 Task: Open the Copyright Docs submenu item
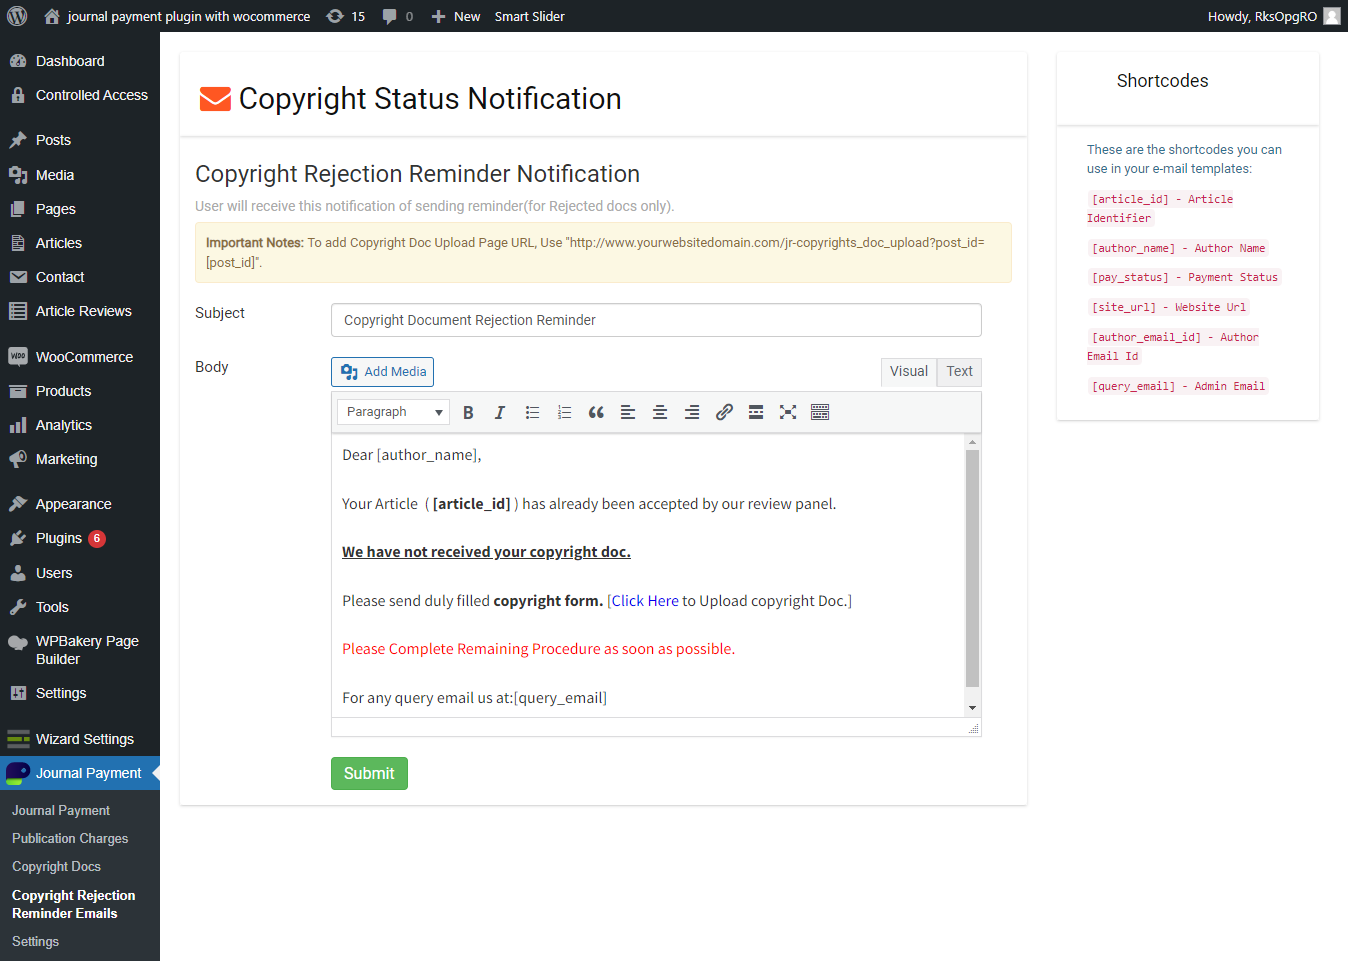tap(56, 866)
